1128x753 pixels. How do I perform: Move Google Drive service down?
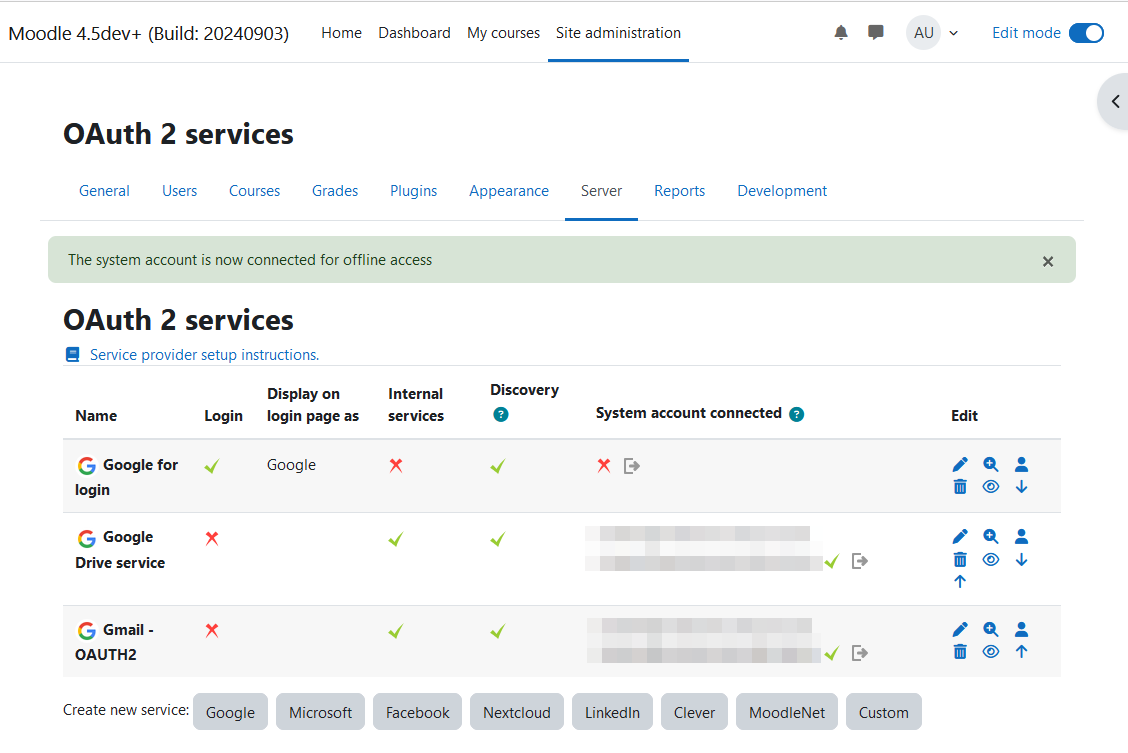pyautogui.click(x=1022, y=560)
